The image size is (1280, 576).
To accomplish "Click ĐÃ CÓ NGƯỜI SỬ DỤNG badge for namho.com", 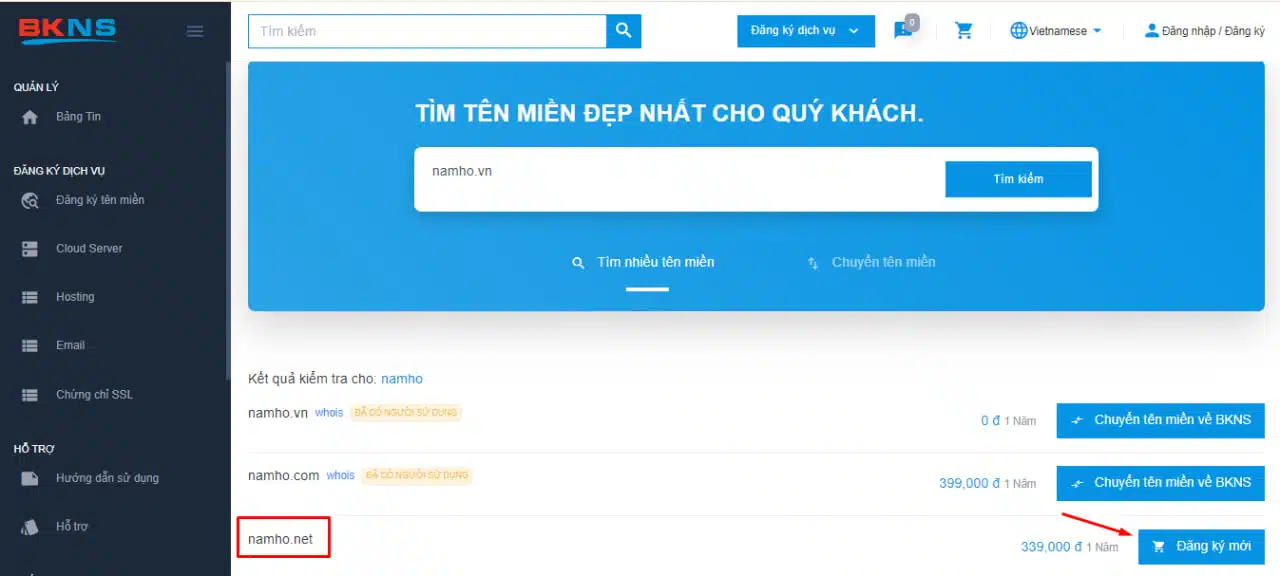I will 417,476.
